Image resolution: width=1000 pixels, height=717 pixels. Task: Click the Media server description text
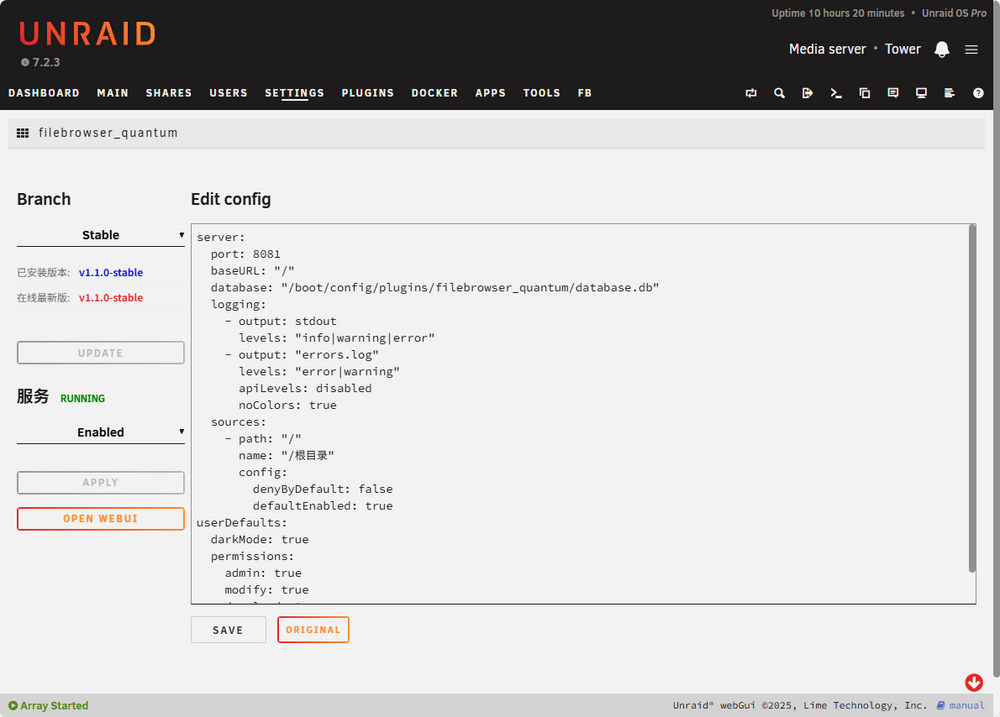pos(827,49)
